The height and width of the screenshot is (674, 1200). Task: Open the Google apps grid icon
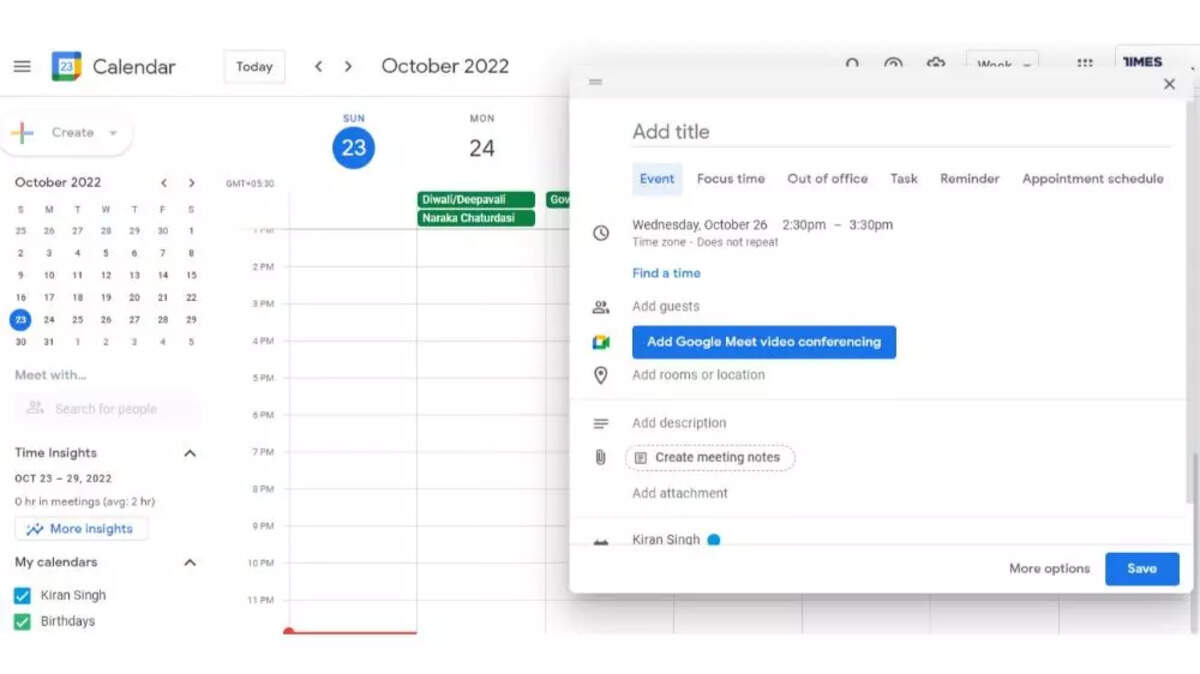coord(1084,64)
